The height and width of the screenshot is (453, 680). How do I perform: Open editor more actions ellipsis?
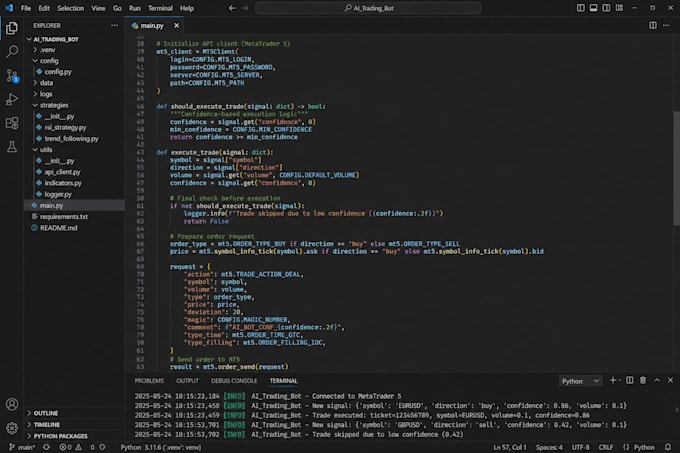pos(666,26)
